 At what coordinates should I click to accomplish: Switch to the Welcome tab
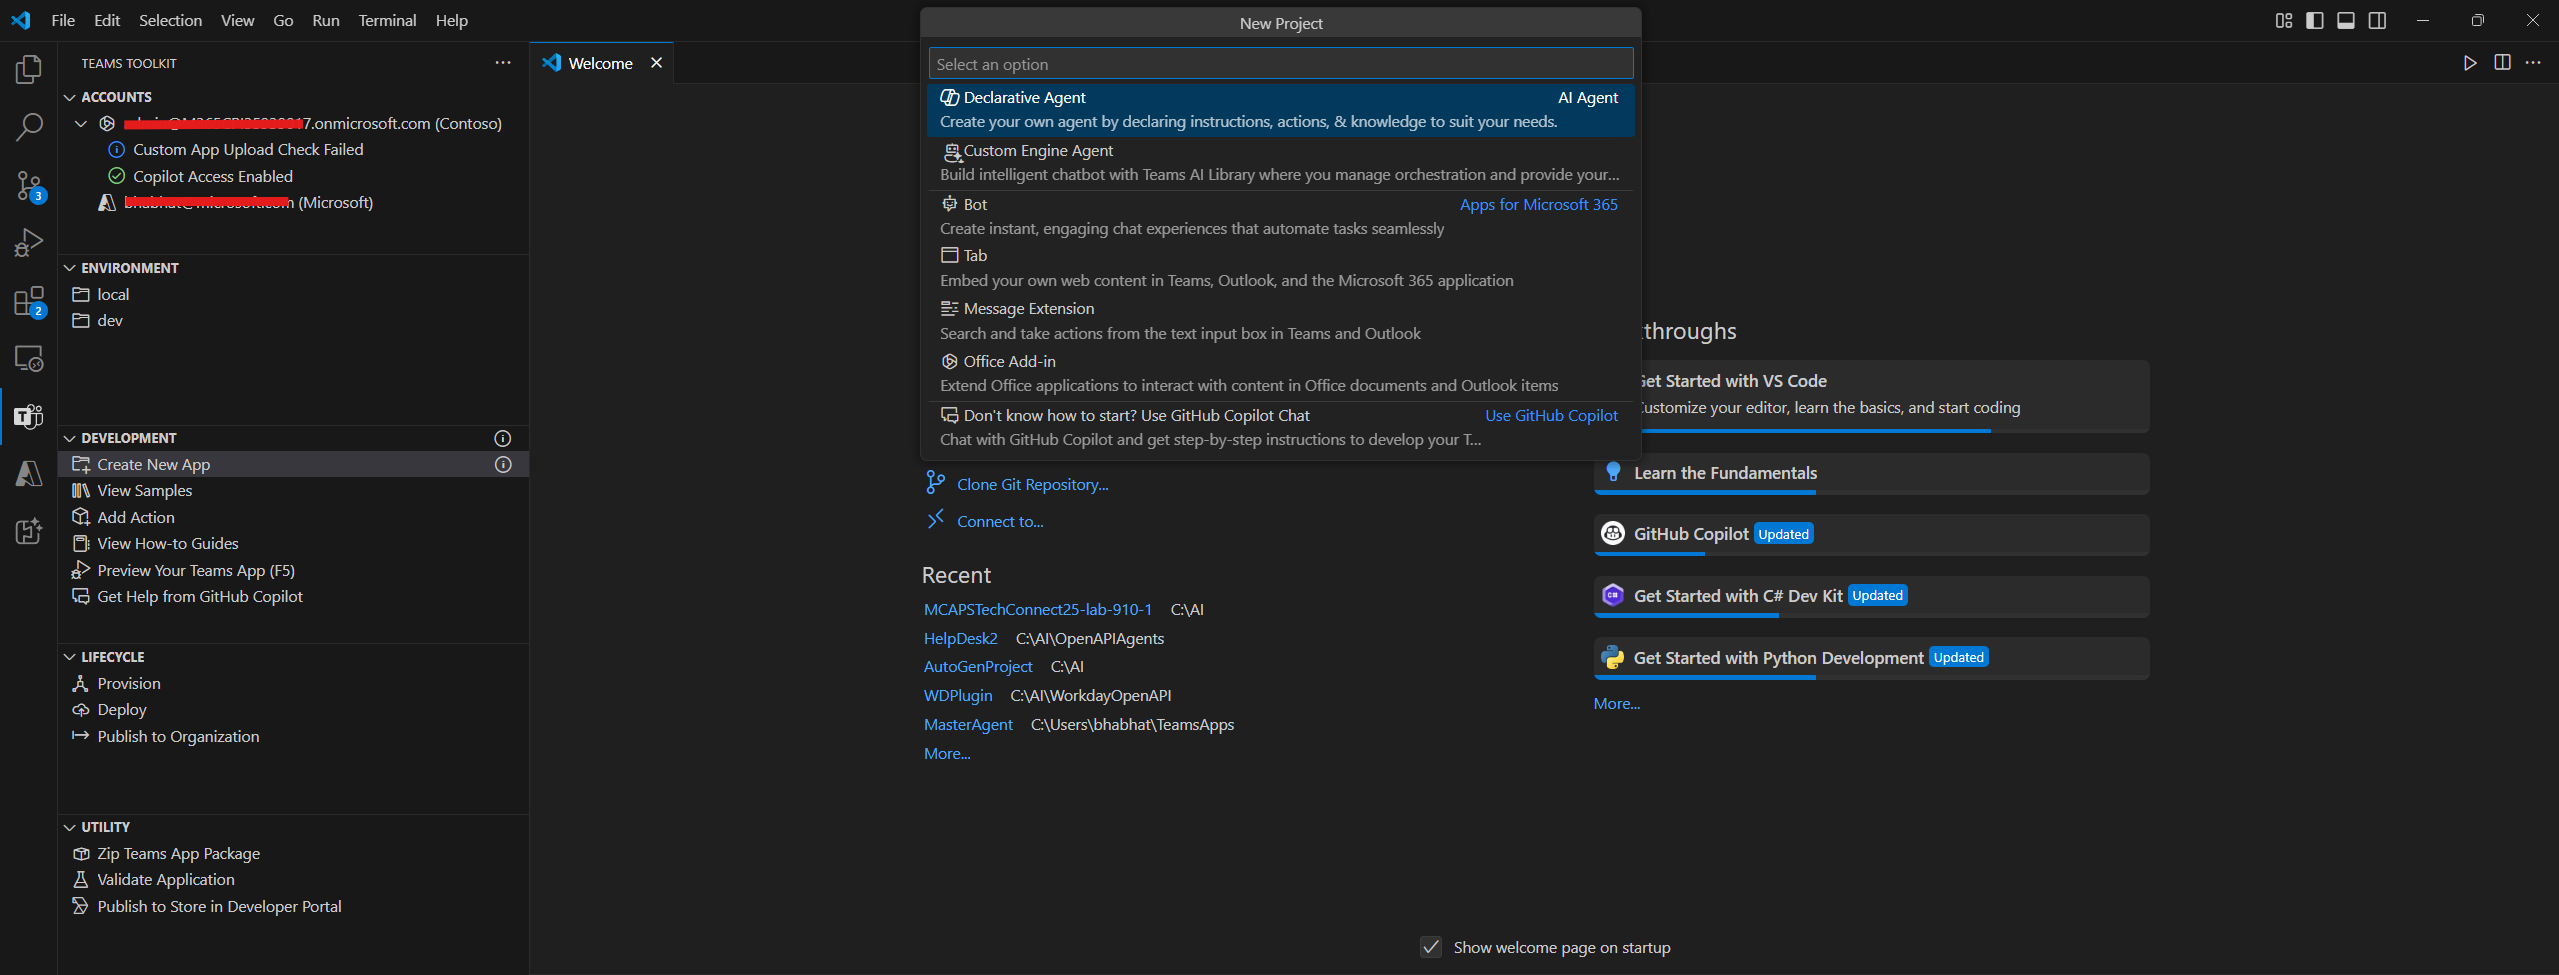pos(601,63)
